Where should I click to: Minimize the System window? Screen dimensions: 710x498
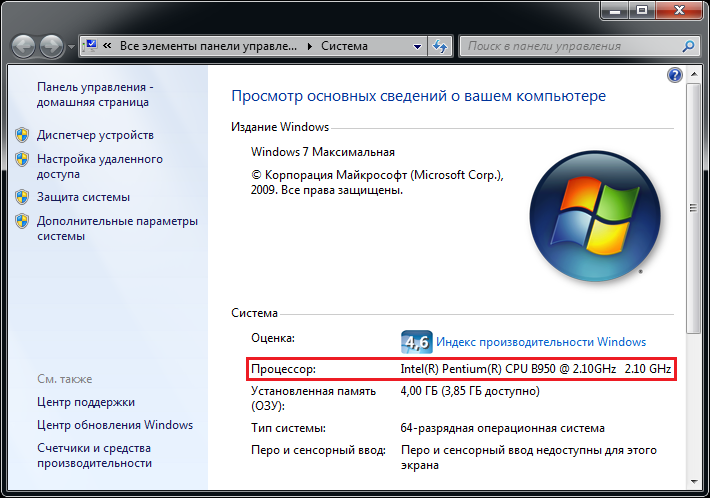point(614,11)
